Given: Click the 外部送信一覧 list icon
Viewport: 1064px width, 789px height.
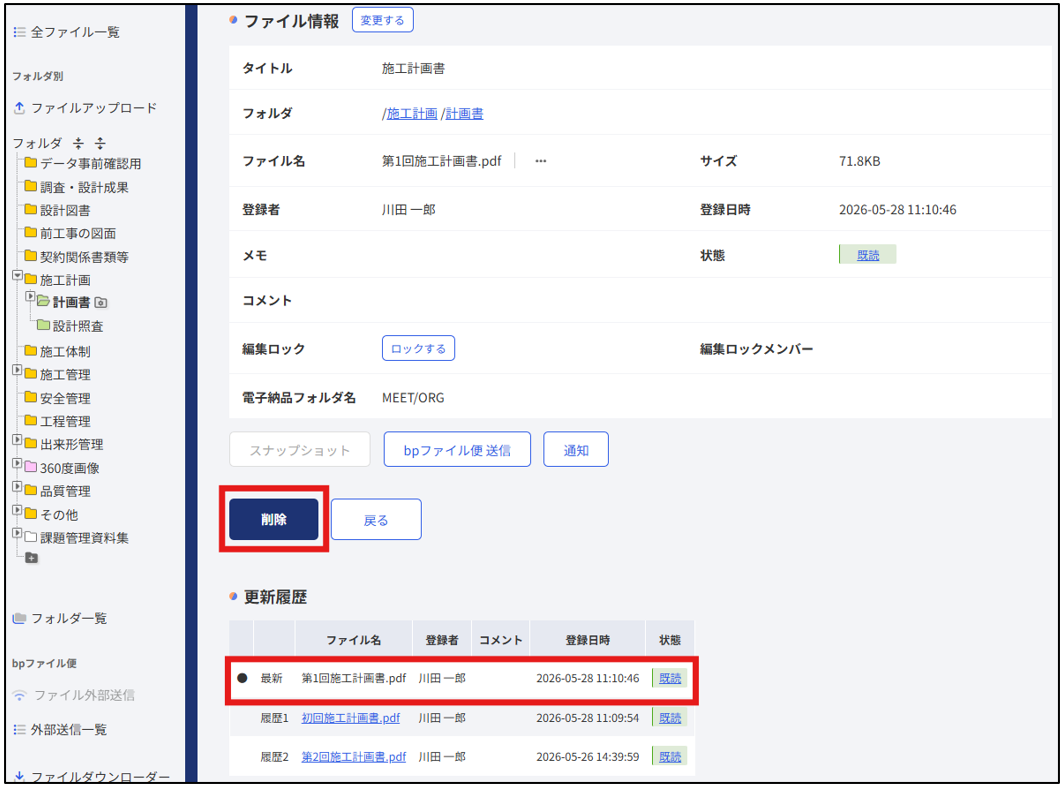Looking at the screenshot, I should coord(20,730).
